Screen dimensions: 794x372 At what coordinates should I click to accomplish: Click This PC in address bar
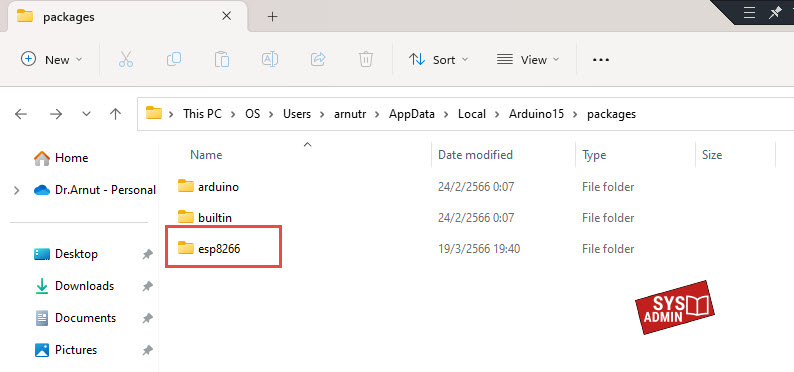tap(203, 114)
